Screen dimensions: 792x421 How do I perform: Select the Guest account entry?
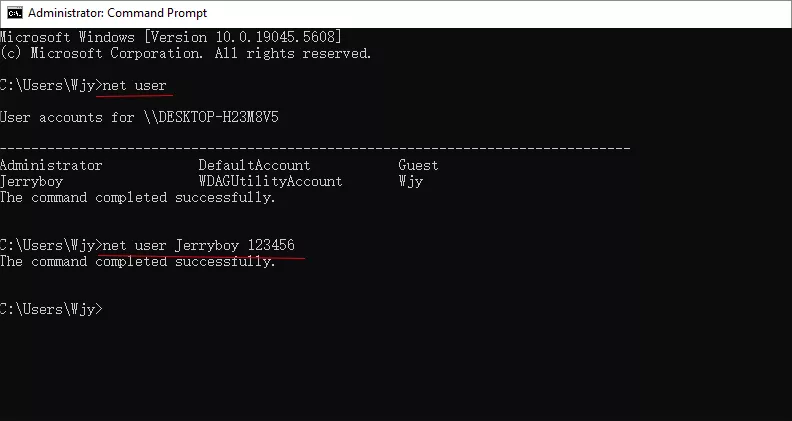point(418,165)
